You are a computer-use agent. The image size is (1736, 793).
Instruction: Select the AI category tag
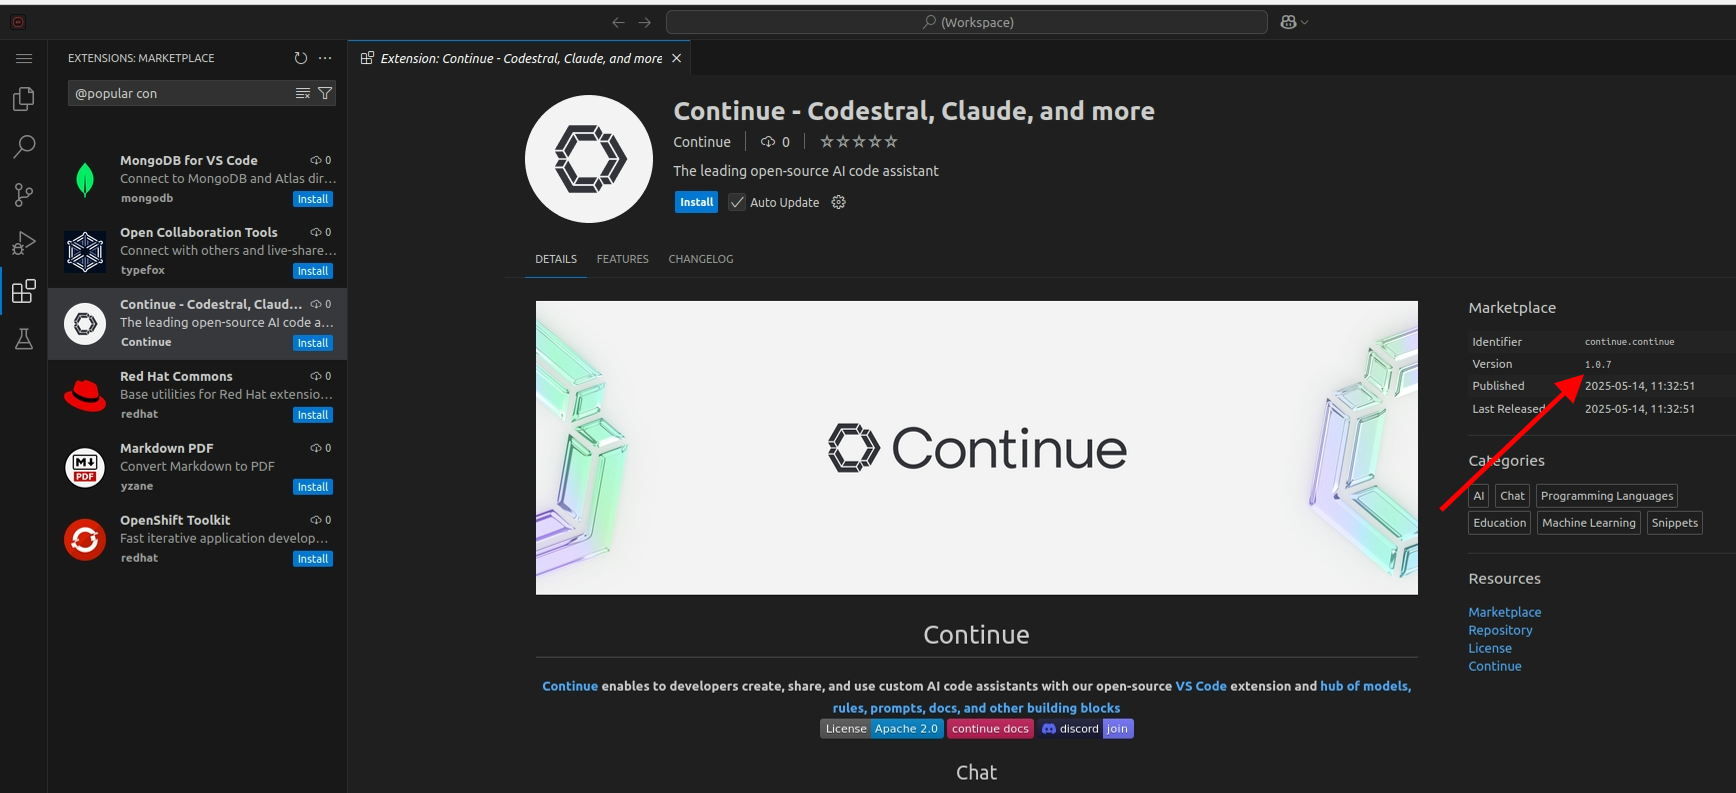[x=1479, y=496]
